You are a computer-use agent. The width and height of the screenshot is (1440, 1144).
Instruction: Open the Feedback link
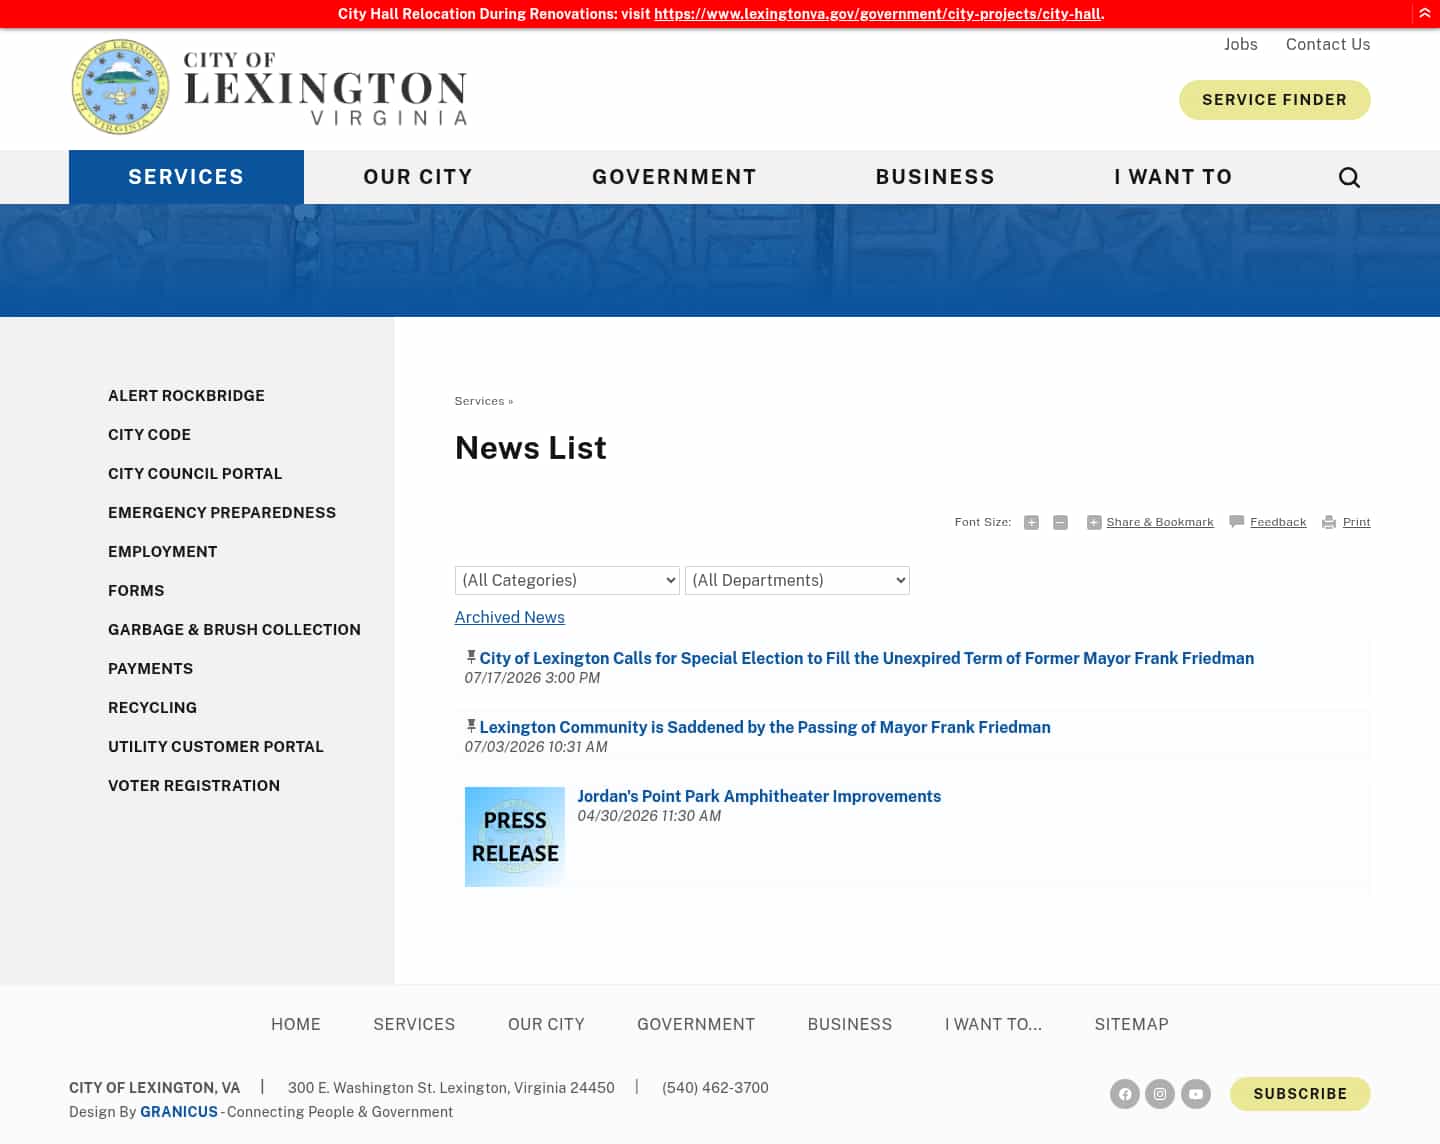pos(1278,522)
